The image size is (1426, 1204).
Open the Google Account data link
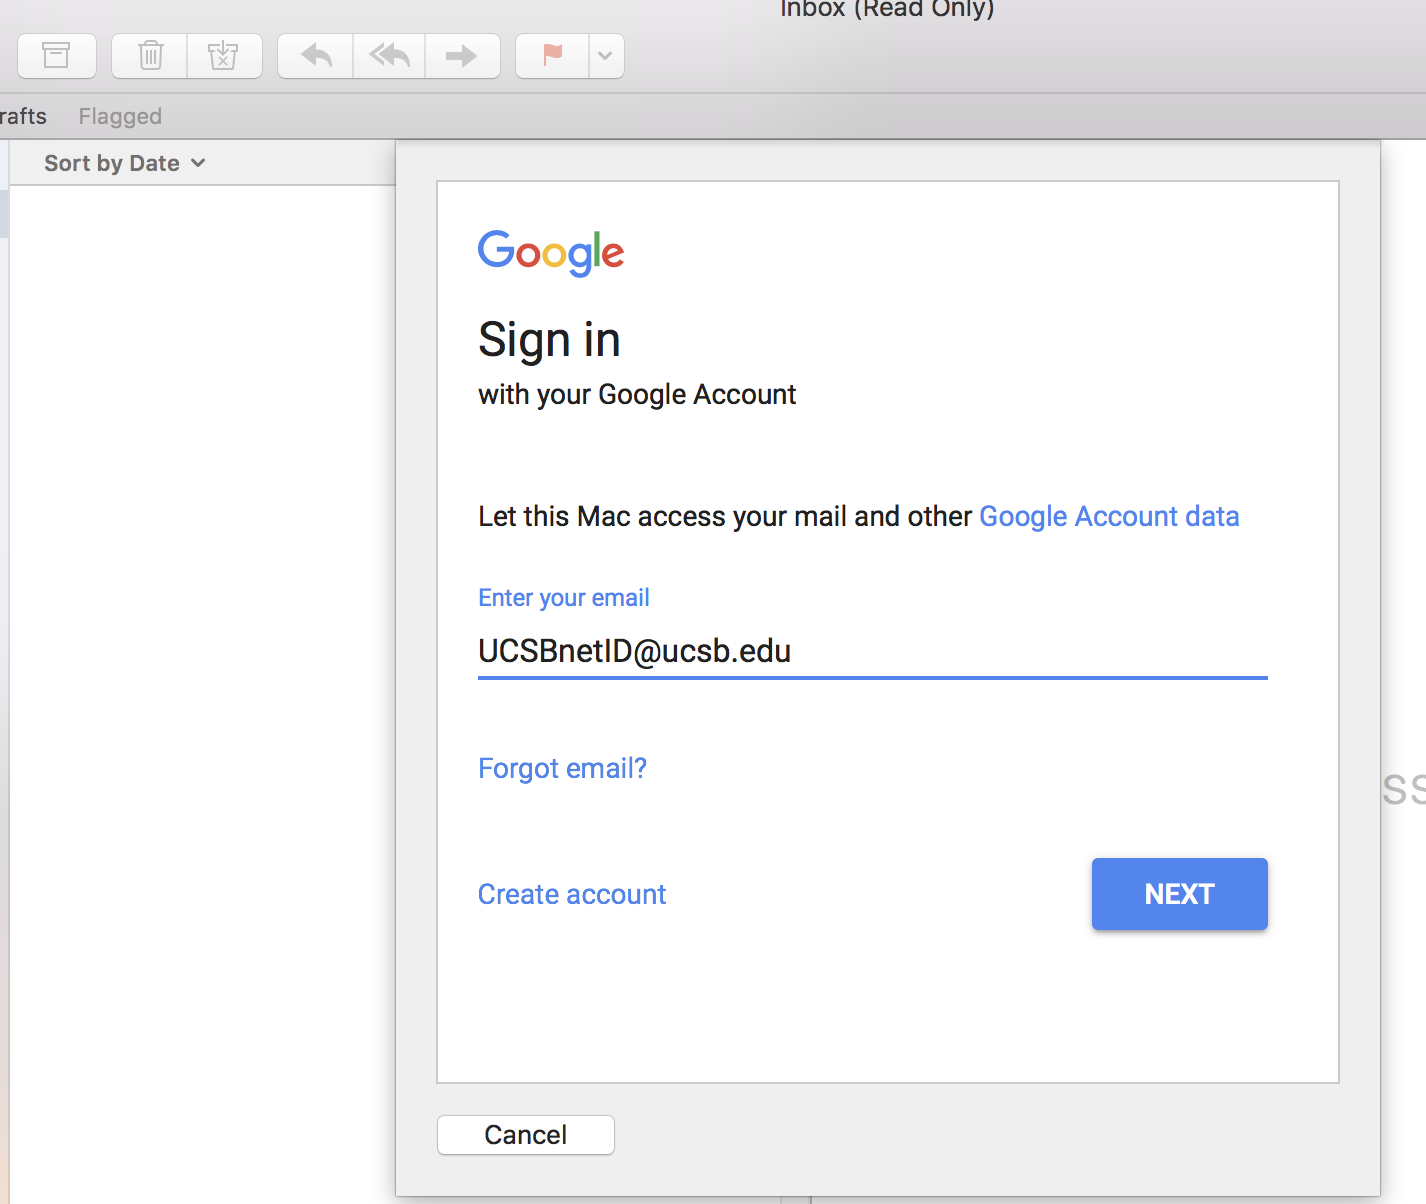pos(1109,516)
